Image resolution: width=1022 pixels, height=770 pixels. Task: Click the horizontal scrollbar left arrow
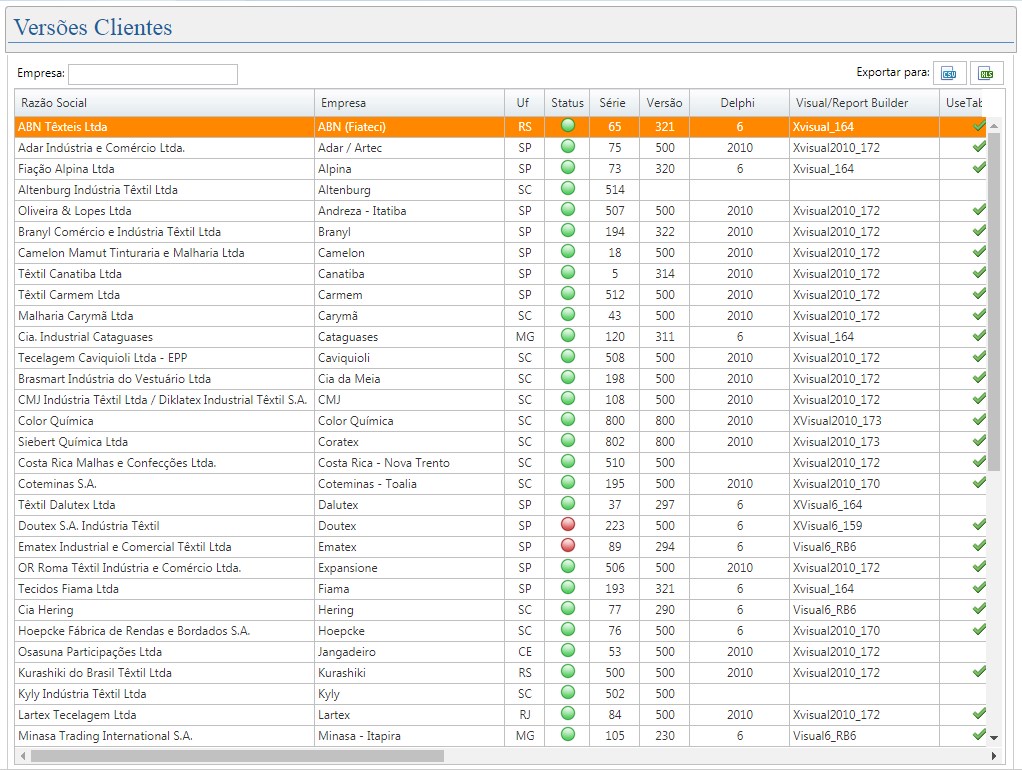point(23,756)
